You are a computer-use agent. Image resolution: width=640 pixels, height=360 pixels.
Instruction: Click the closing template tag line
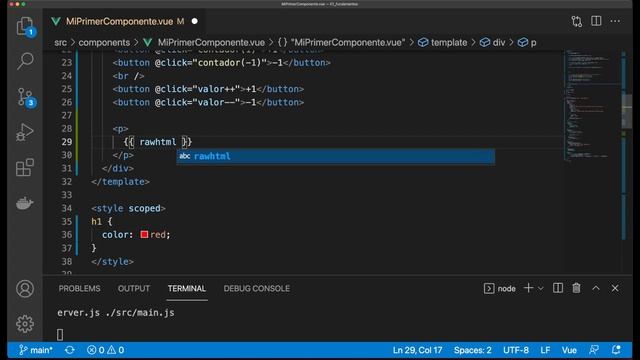pos(120,182)
